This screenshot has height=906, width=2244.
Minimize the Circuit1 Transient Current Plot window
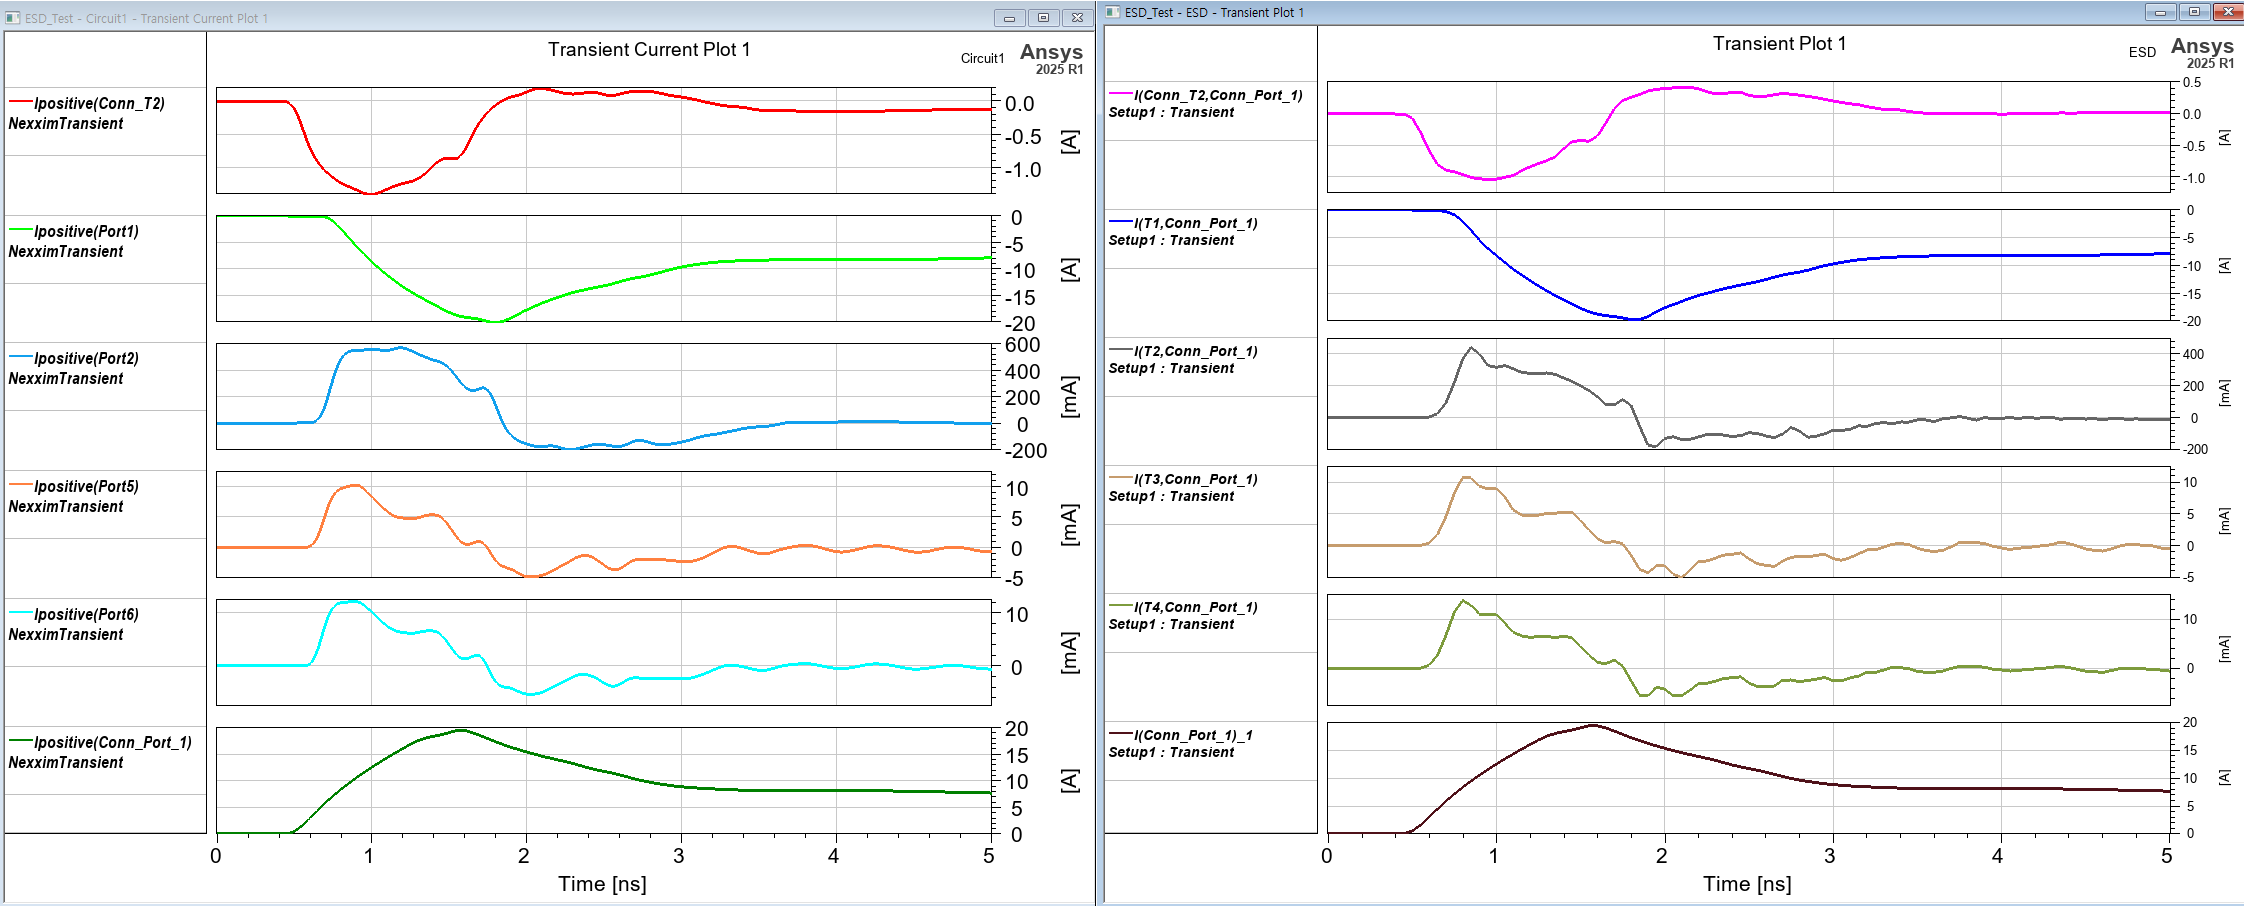tap(1009, 18)
